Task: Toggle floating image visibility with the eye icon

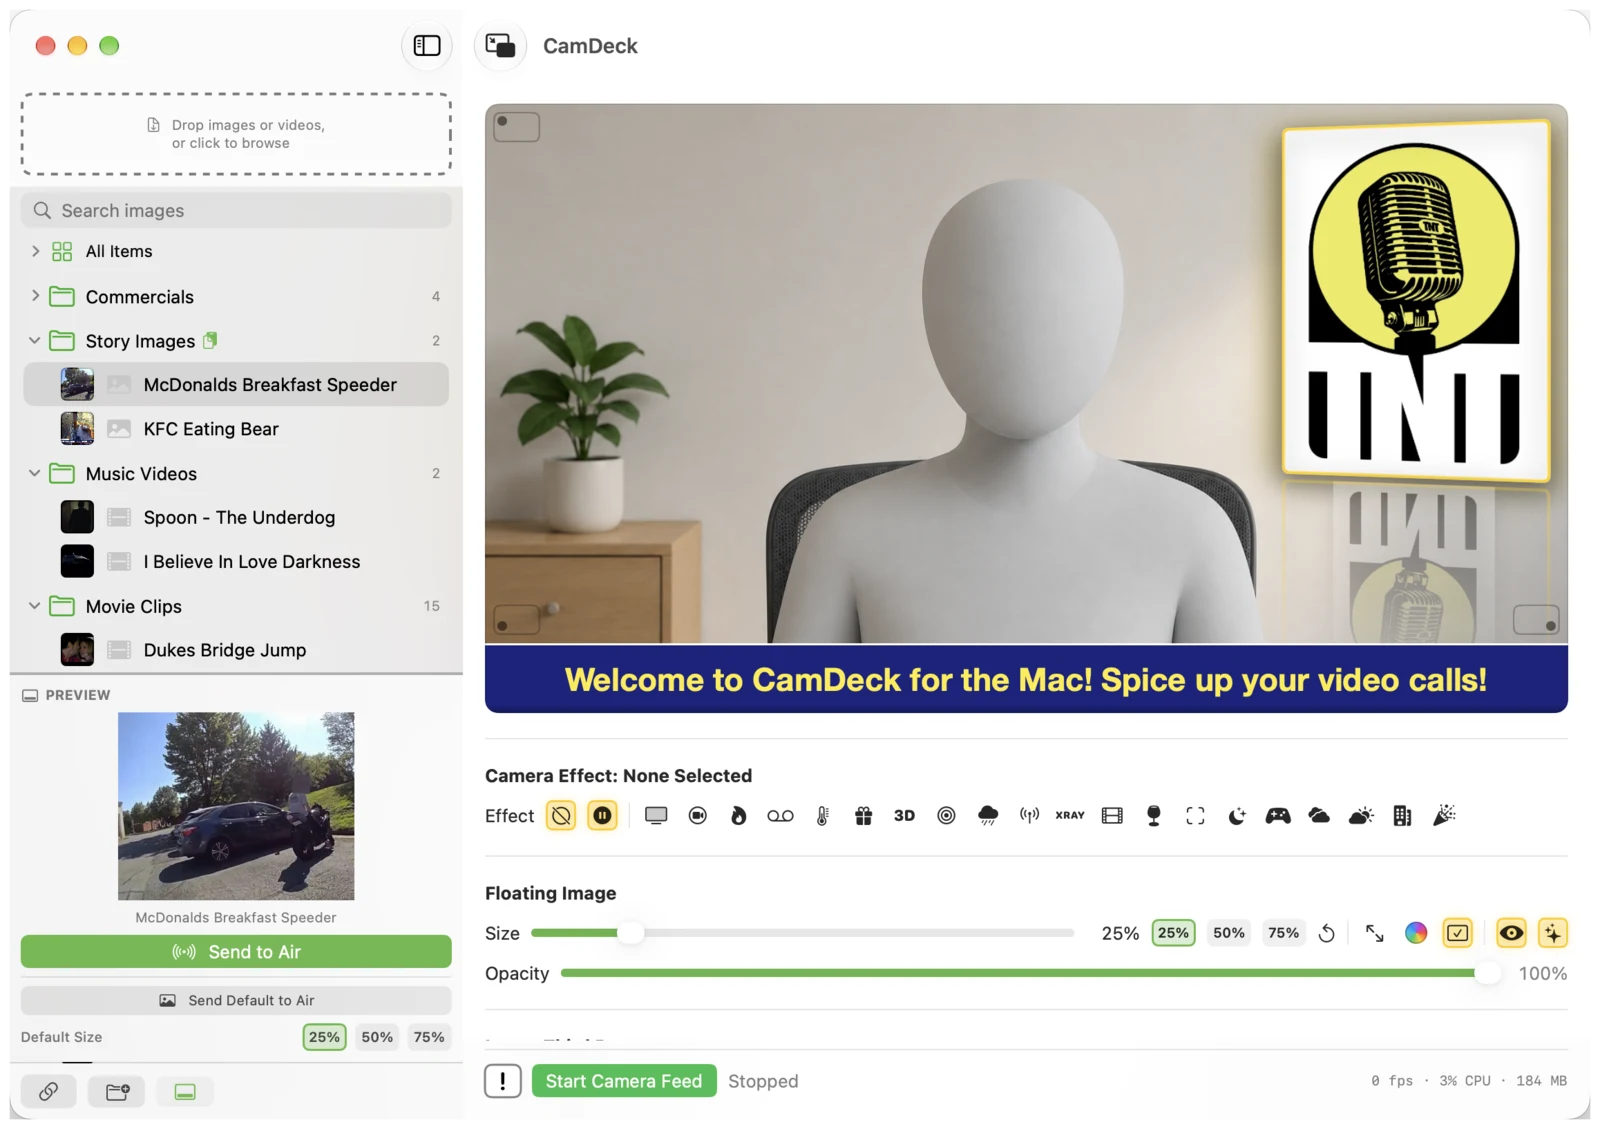Action: 1511,933
